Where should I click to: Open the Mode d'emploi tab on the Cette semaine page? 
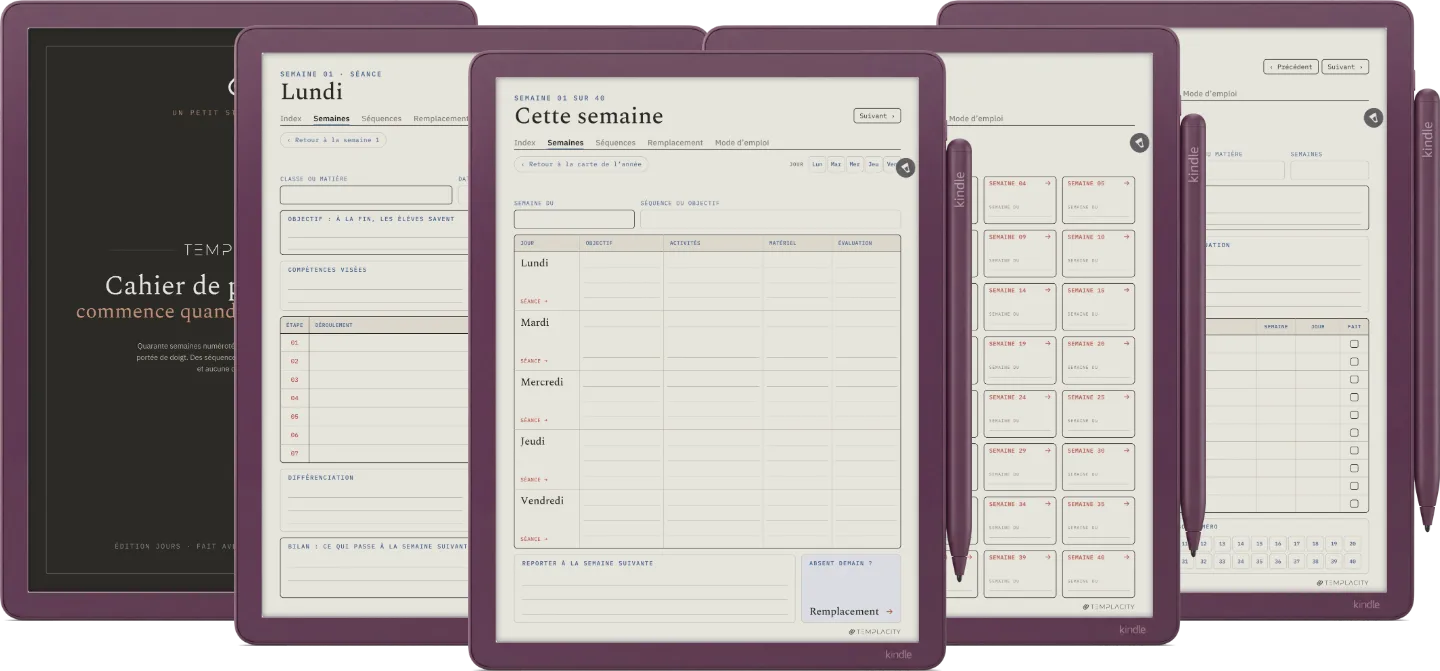[742, 143]
